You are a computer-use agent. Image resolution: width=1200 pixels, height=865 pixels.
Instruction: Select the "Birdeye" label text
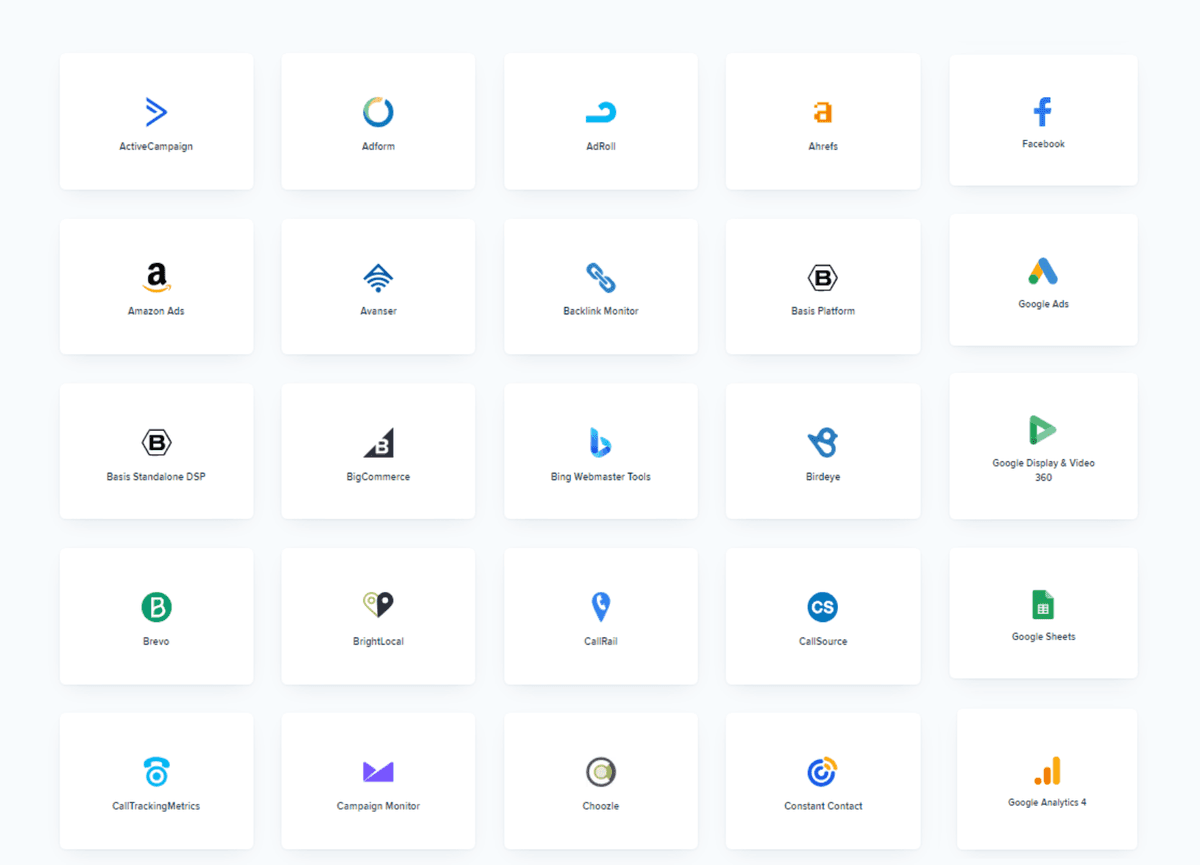(x=823, y=477)
